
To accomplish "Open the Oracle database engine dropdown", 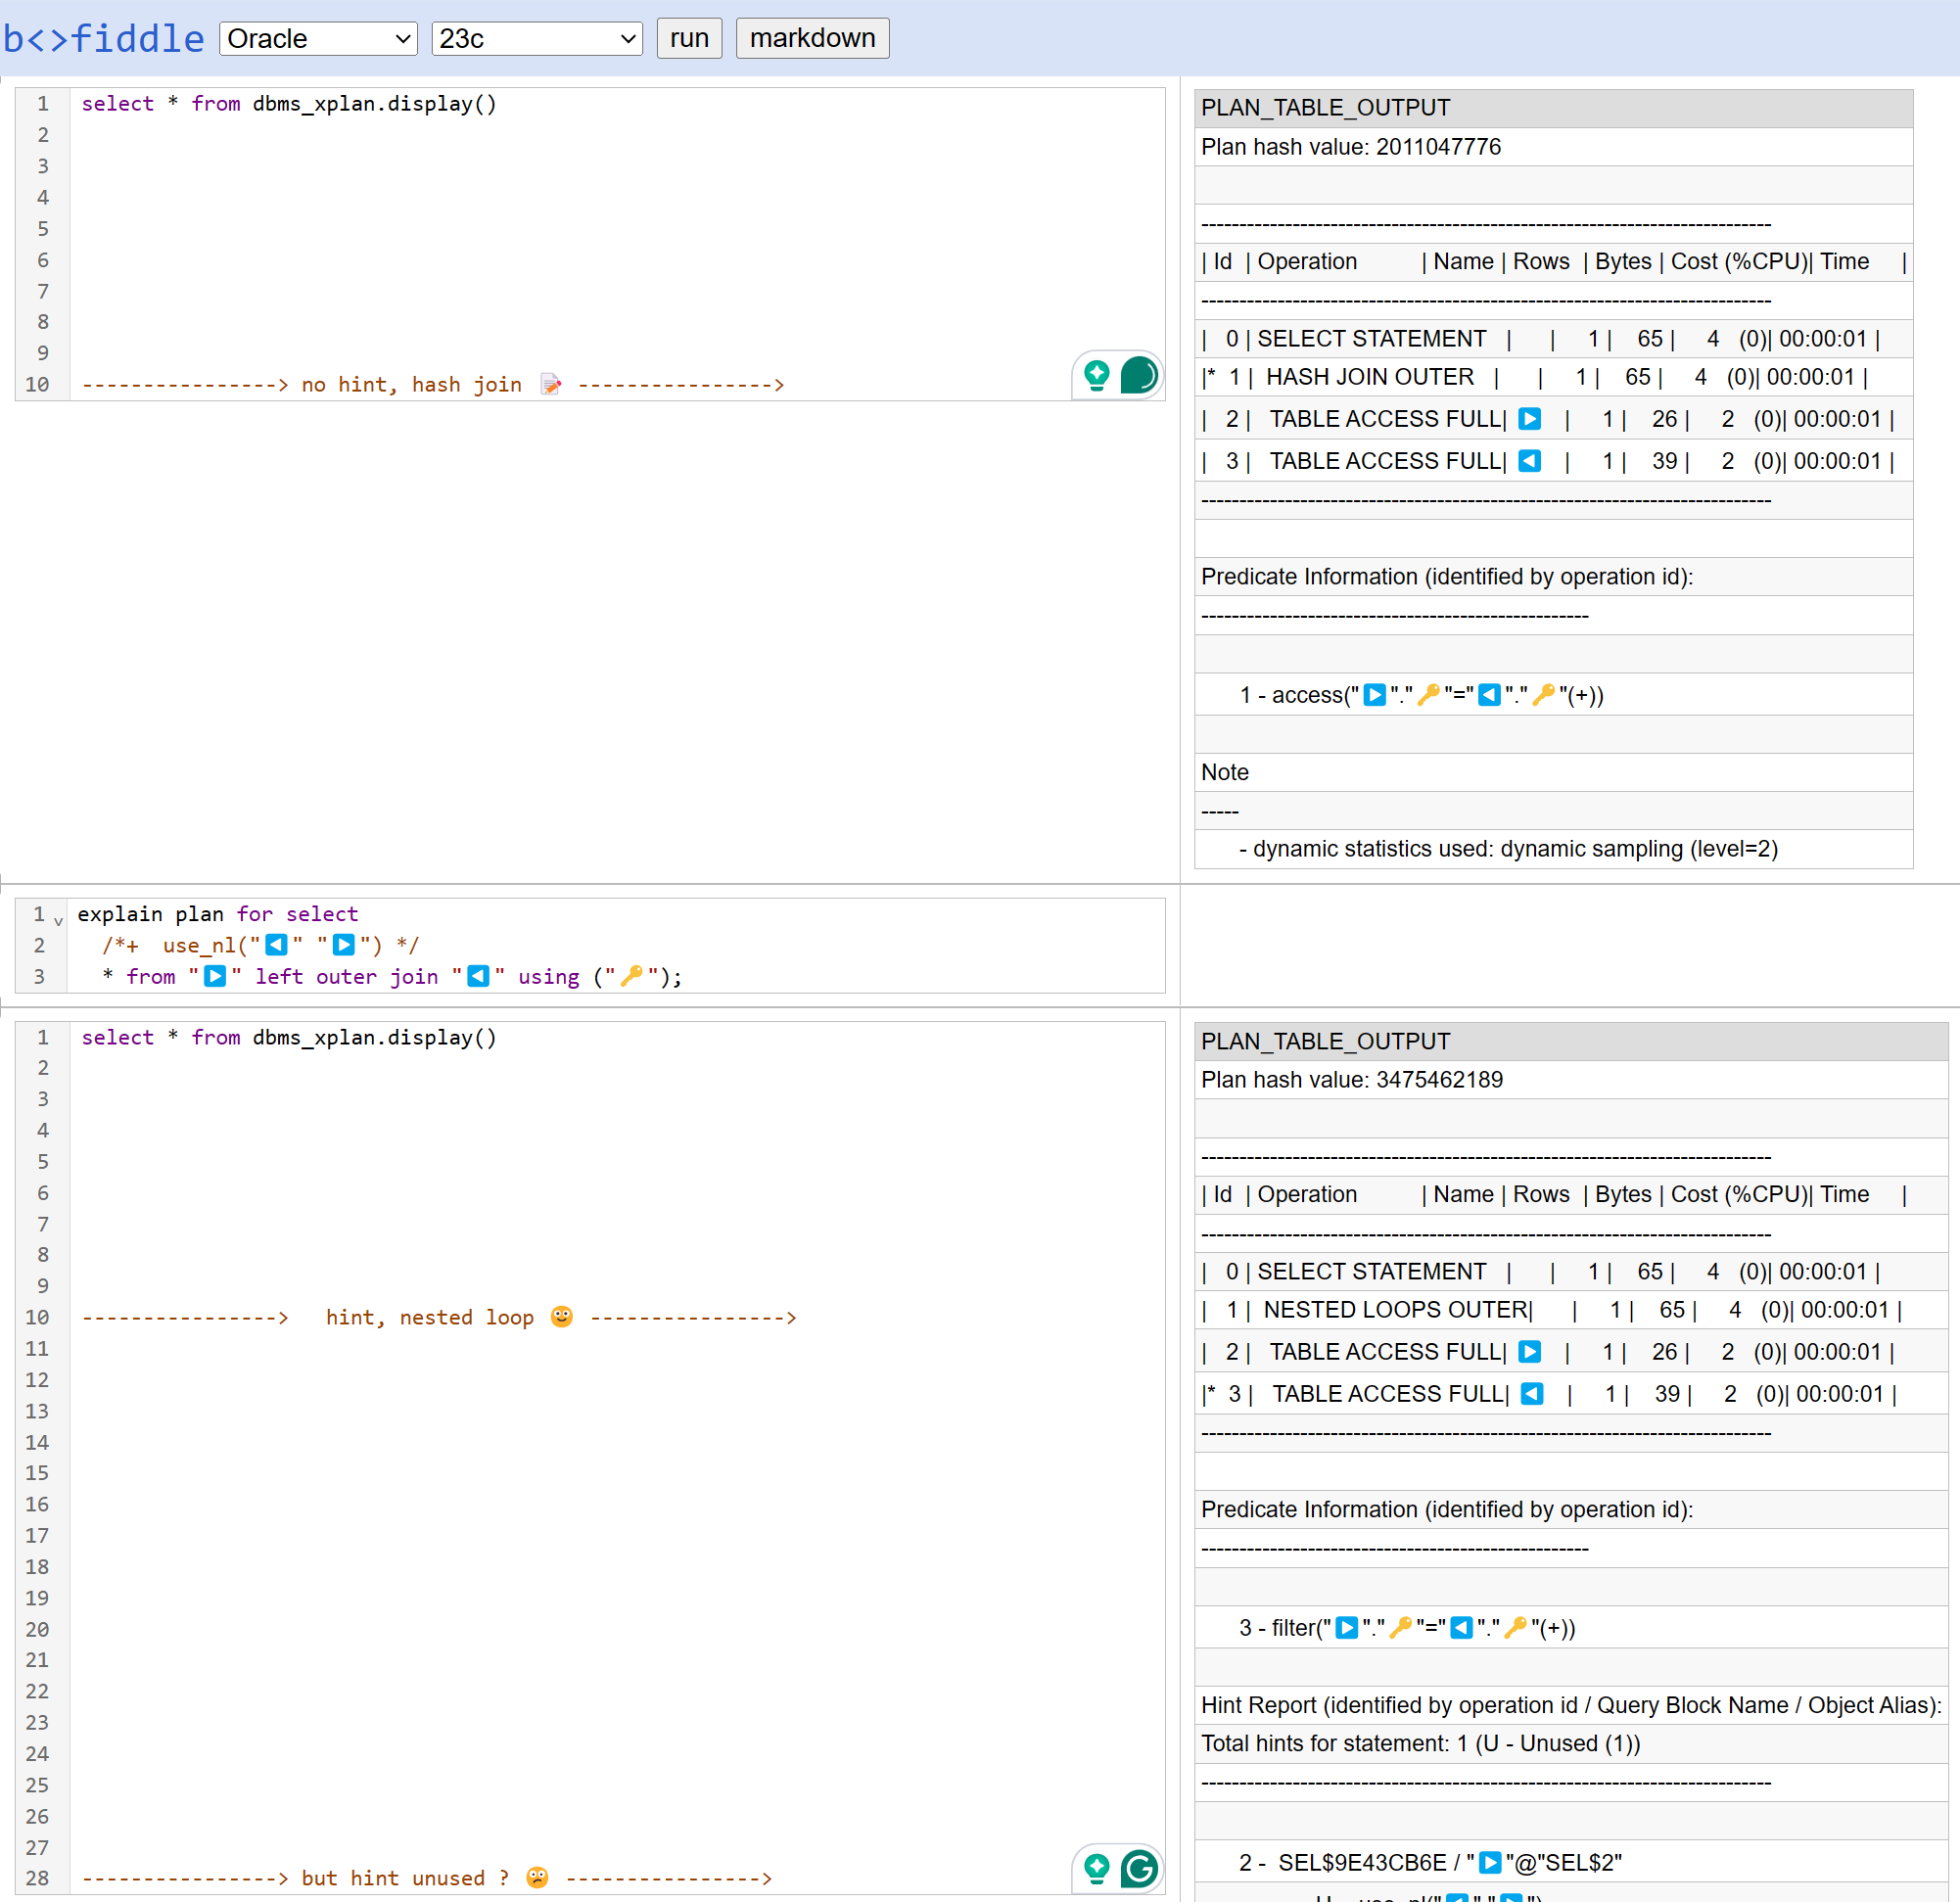I will pos(318,38).
